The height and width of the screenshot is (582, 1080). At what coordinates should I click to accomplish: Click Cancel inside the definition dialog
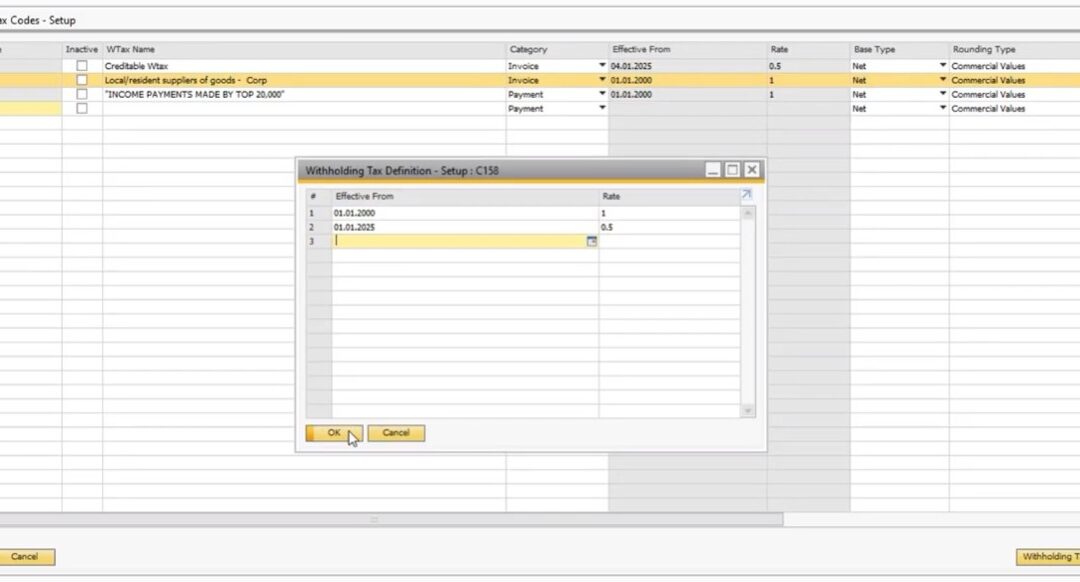(396, 433)
